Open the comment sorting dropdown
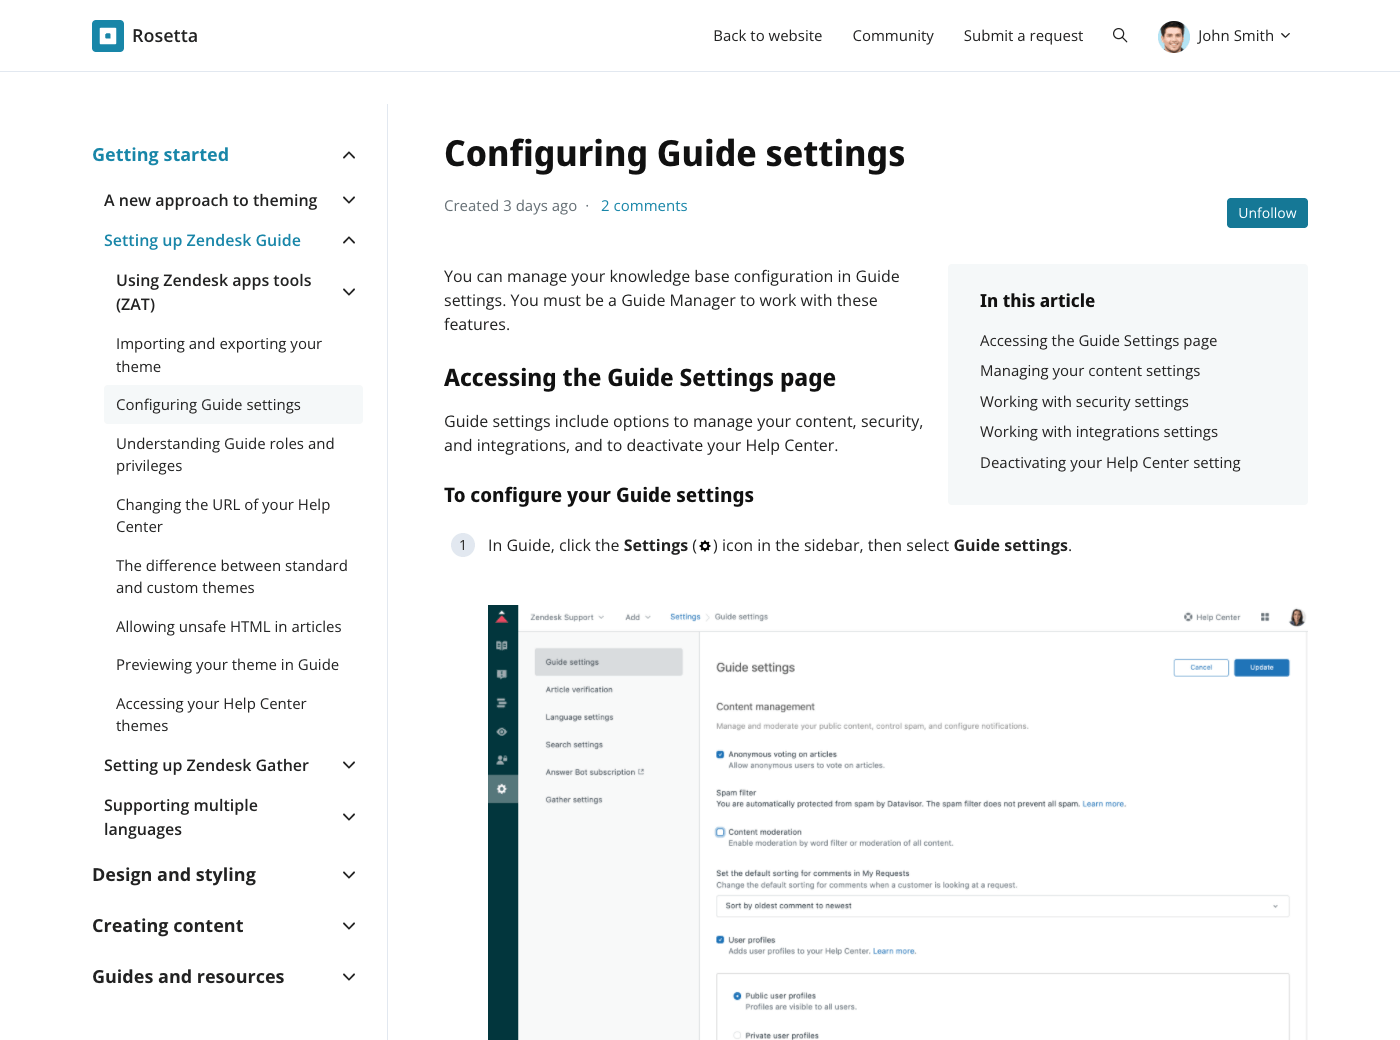Screen dimensions: 1400x1040 point(1002,906)
